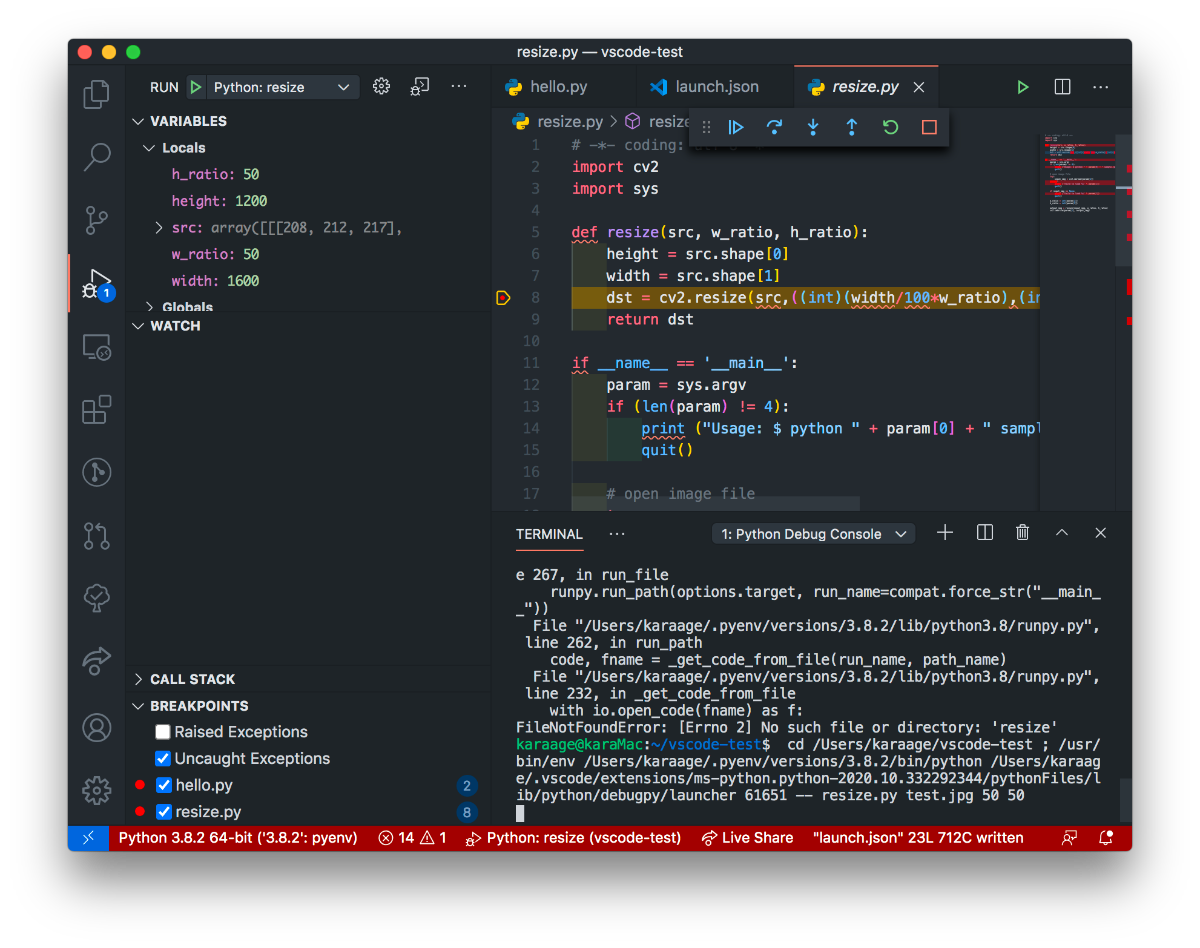Restart the debug session

(890, 127)
